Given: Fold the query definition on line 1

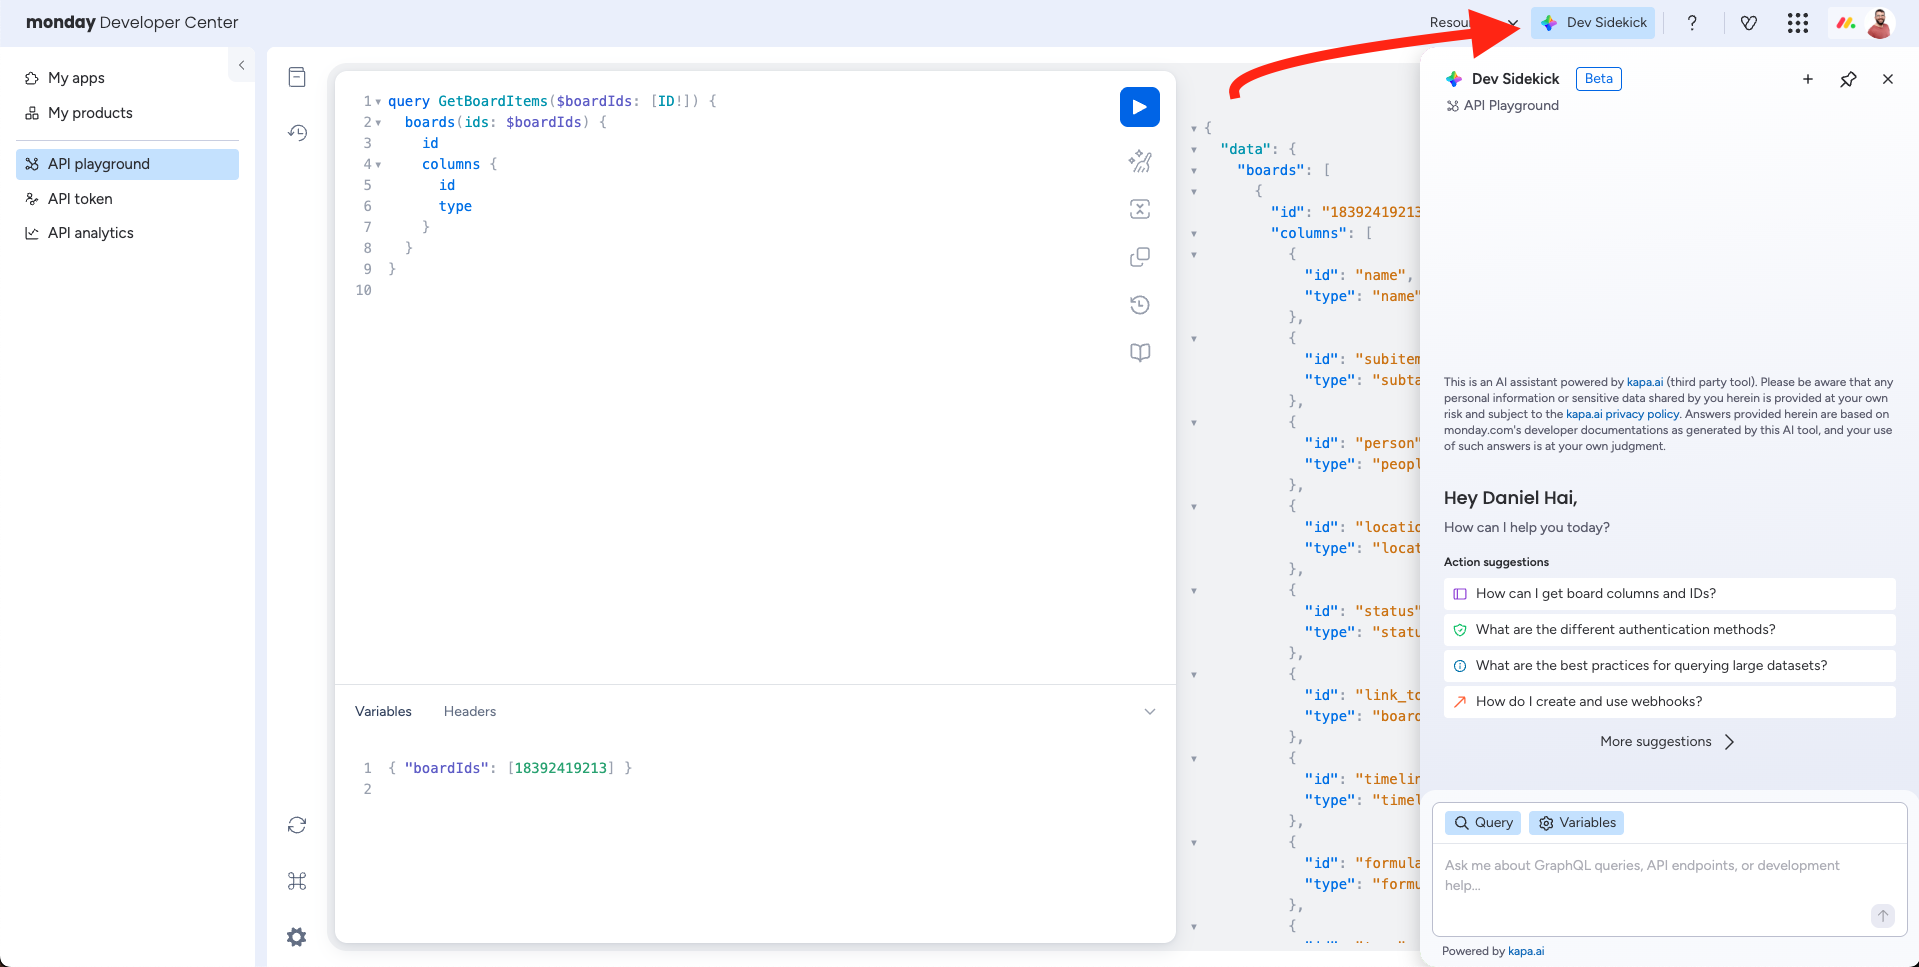Looking at the screenshot, I should (x=378, y=102).
